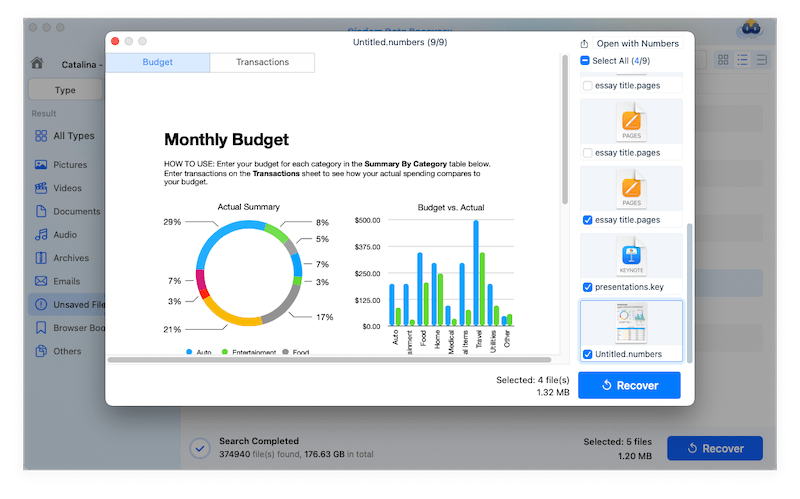Uncheck the ticked essay title.pages checkbox
This screenshot has width=800, height=499.
[587, 220]
